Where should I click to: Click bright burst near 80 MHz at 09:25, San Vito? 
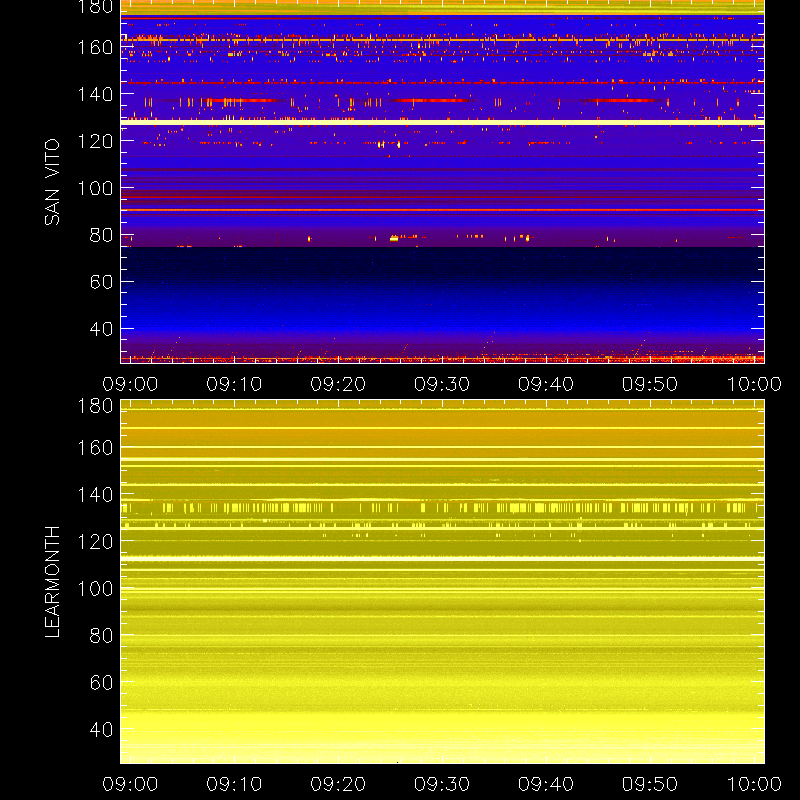pos(394,238)
